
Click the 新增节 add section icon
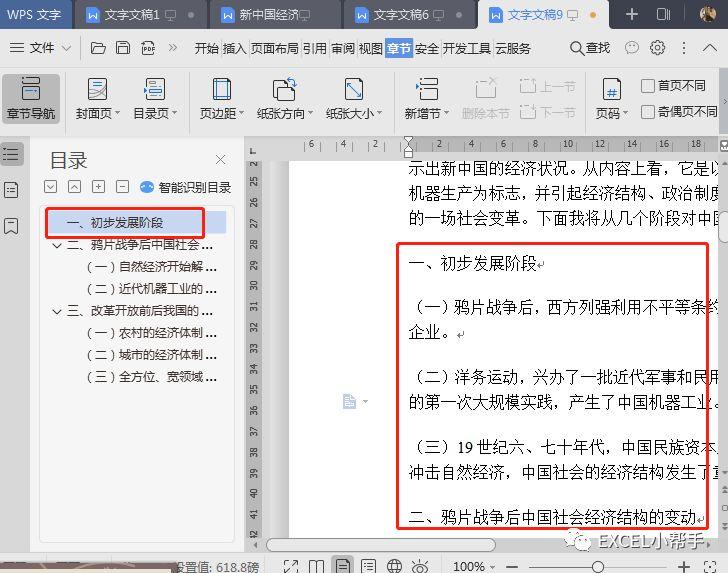click(427, 98)
